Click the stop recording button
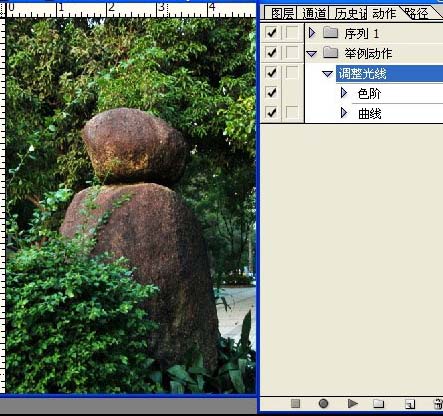Screen dimensions: 443x416 click(295, 404)
